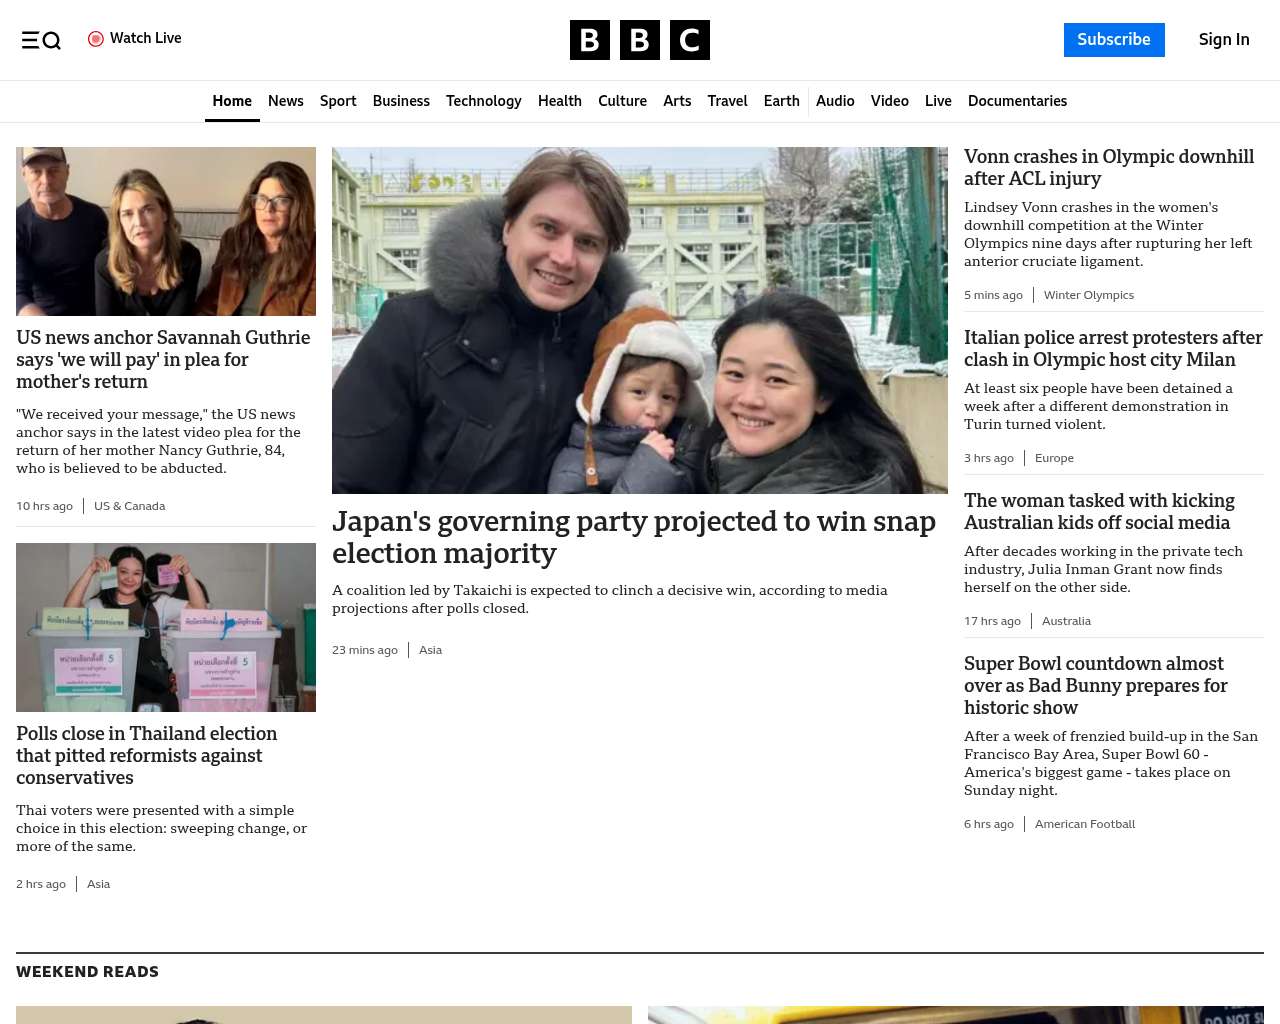Follow the Winter Olympics category tag

[1088, 295]
